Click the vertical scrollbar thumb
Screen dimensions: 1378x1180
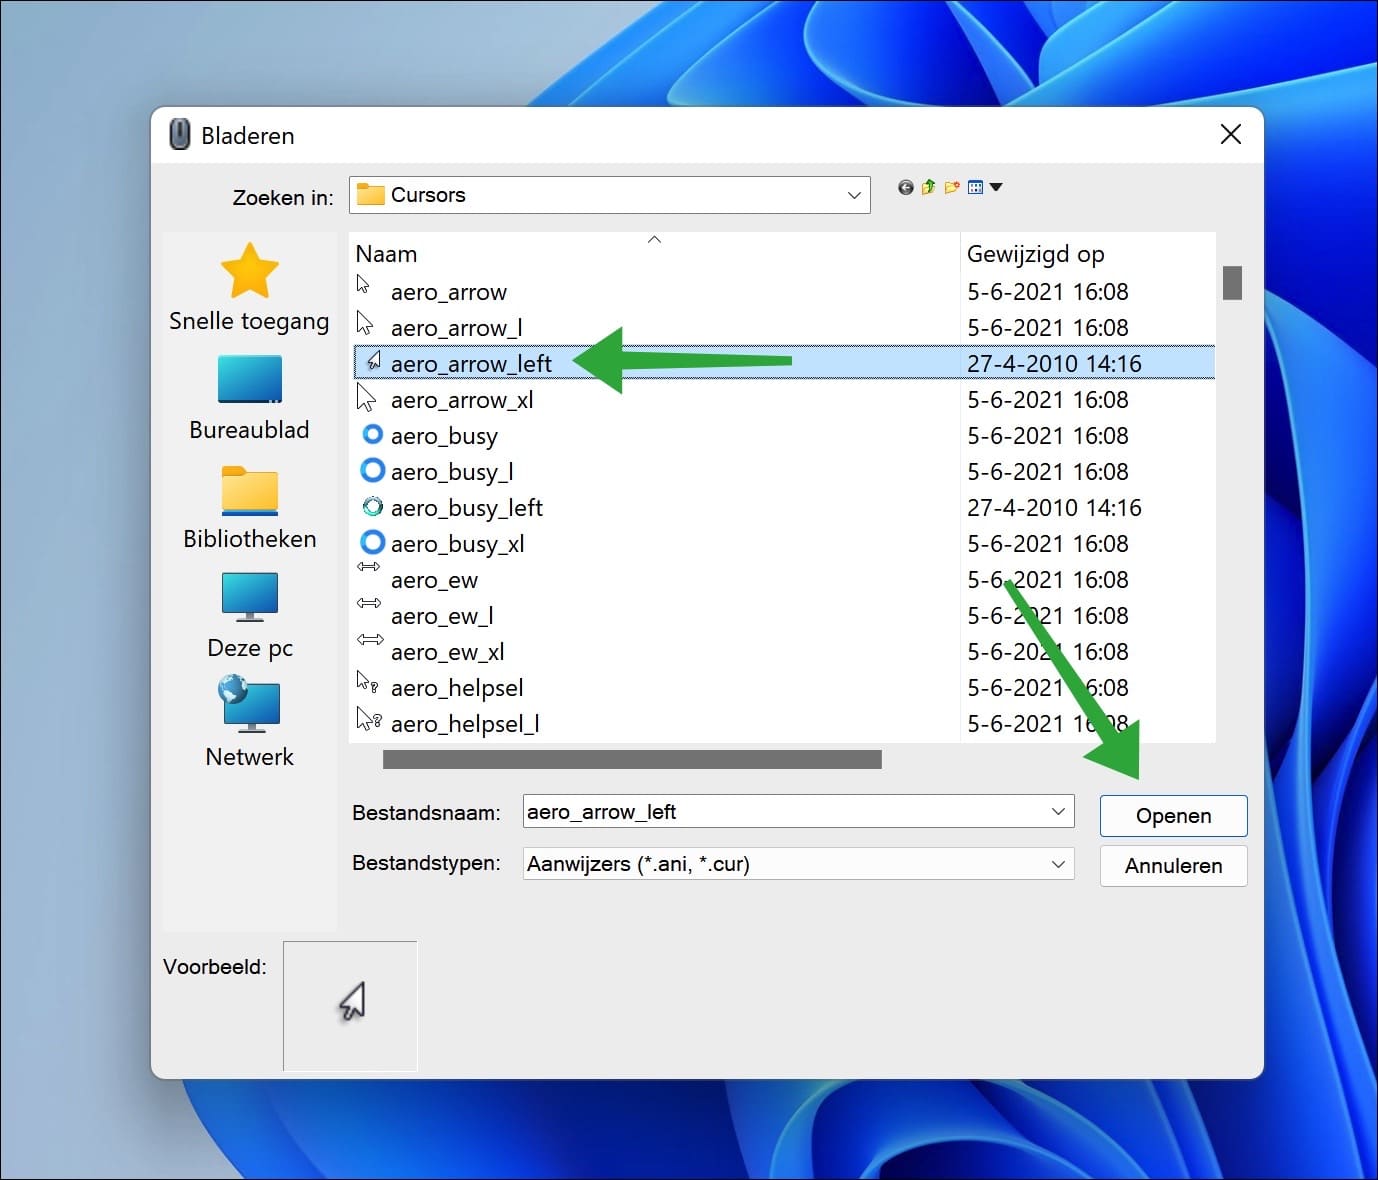[1232, 283]
